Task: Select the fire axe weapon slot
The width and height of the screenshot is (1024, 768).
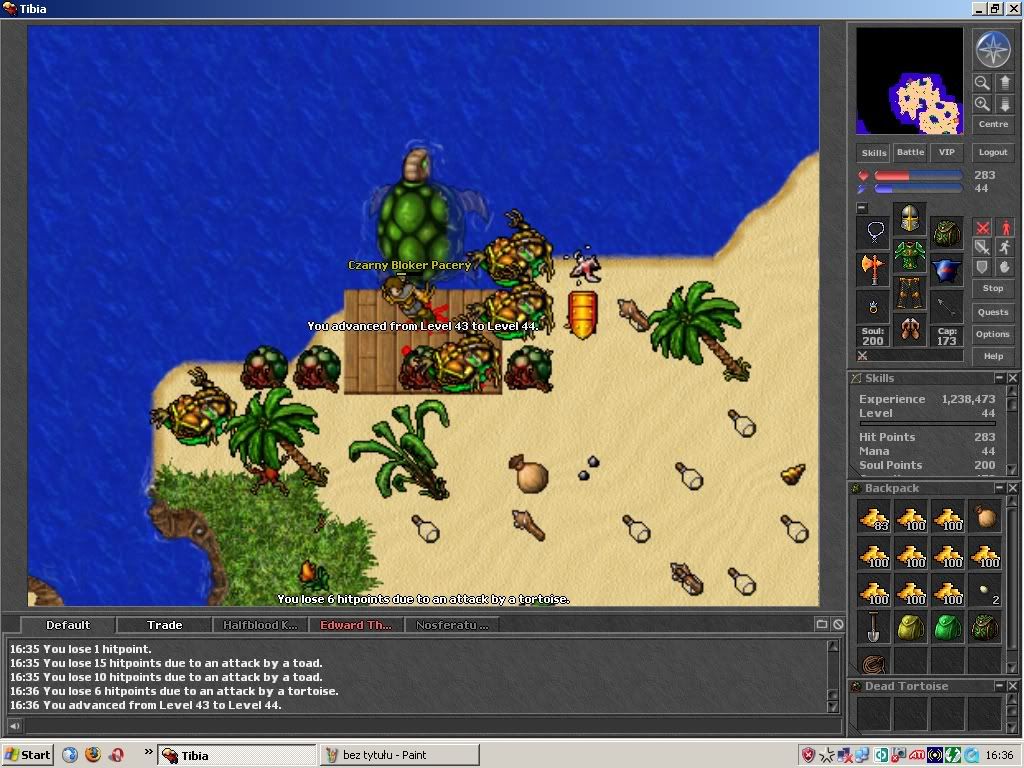Action: [873, 268]
